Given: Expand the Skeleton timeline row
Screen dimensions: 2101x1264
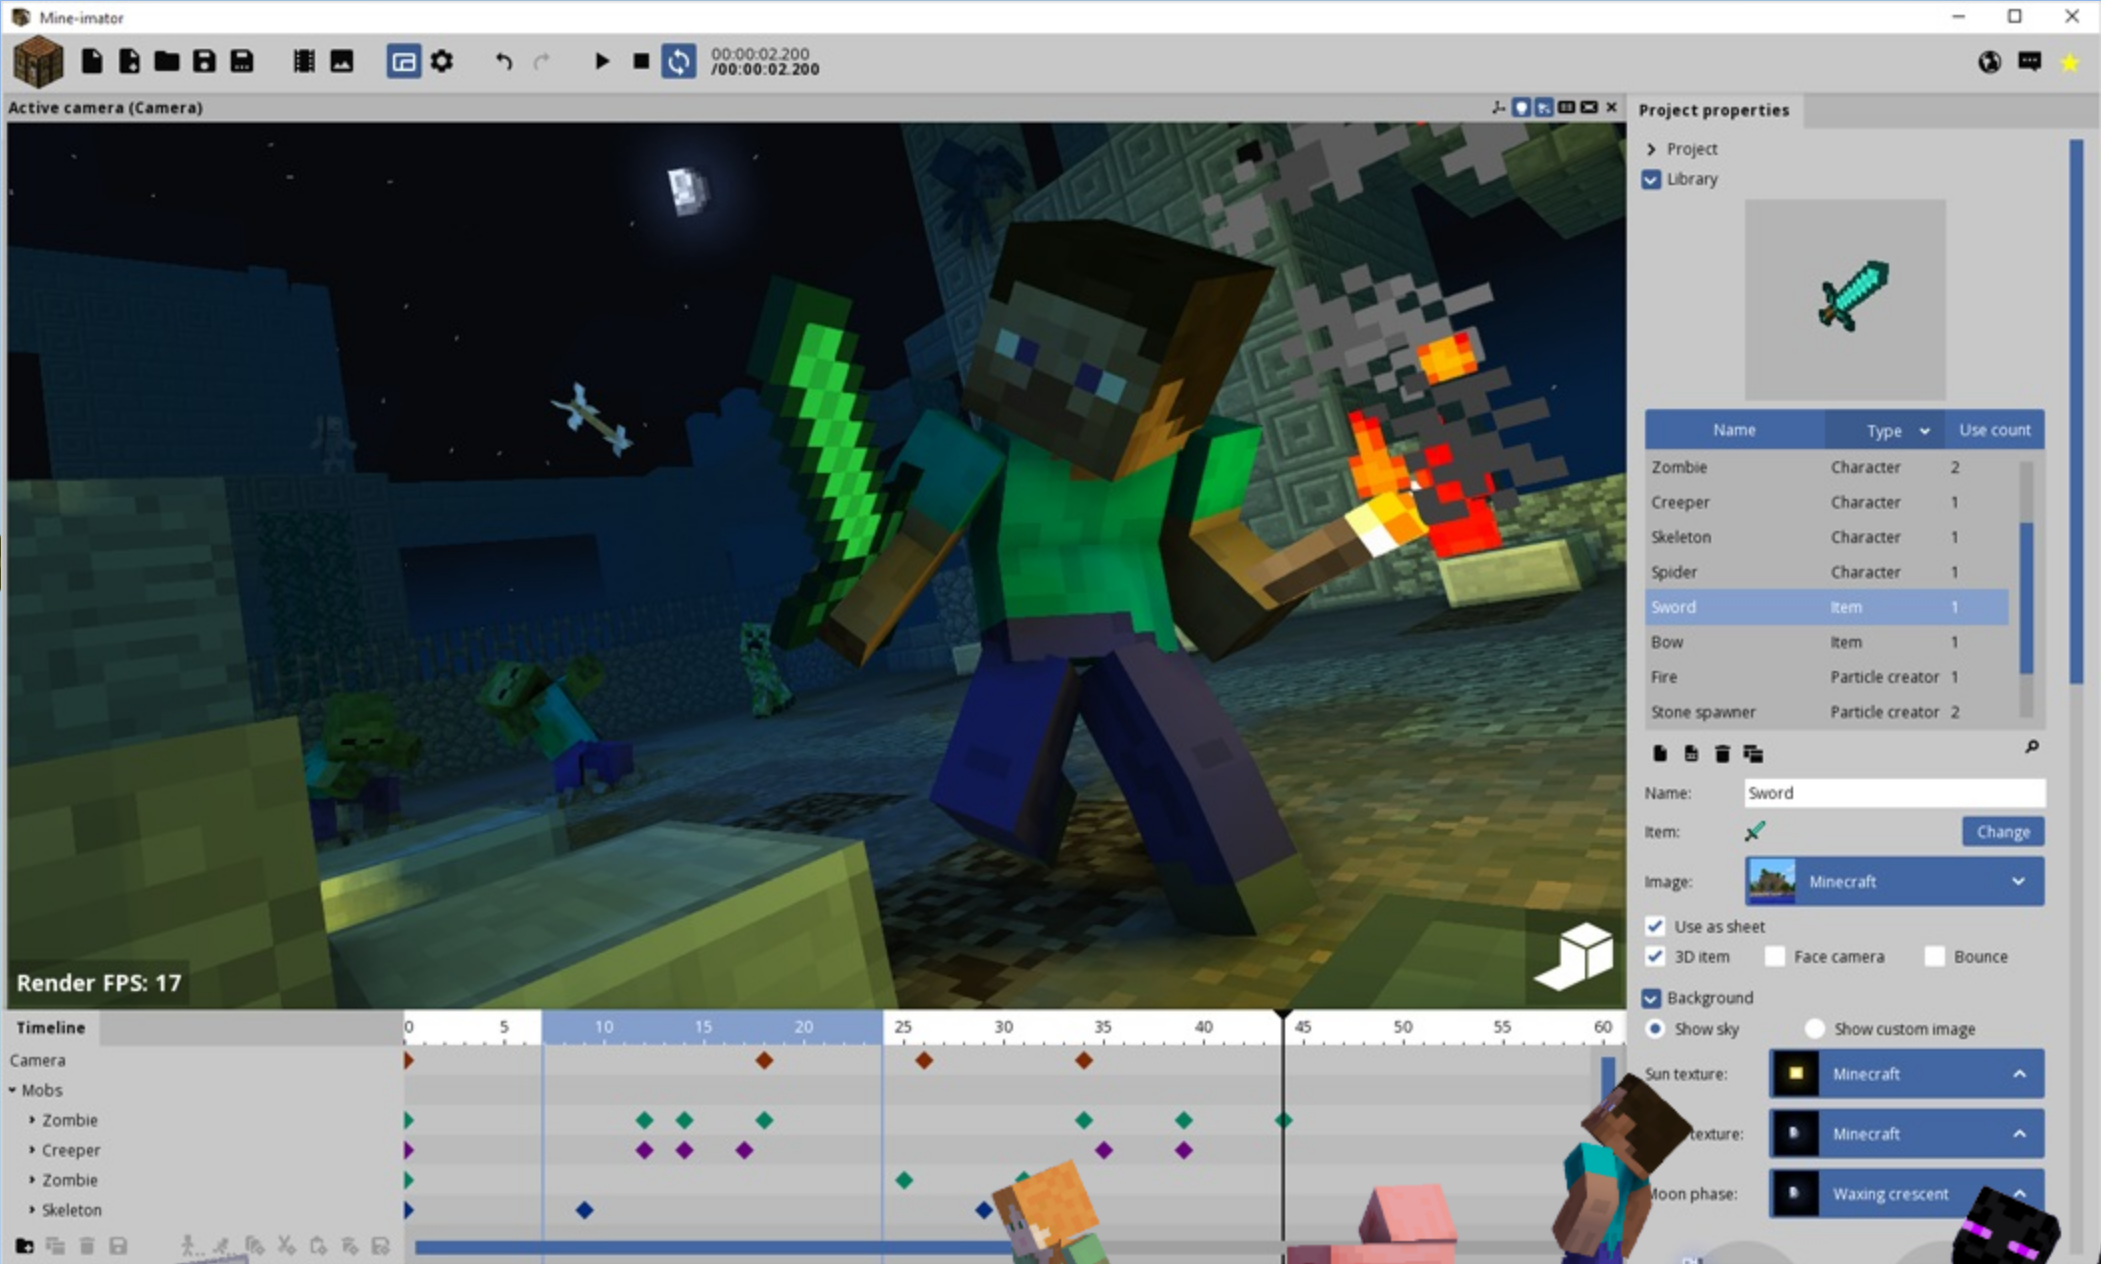Looking at the screenshot, I should pyautogui.click(x=32, y=1210).
